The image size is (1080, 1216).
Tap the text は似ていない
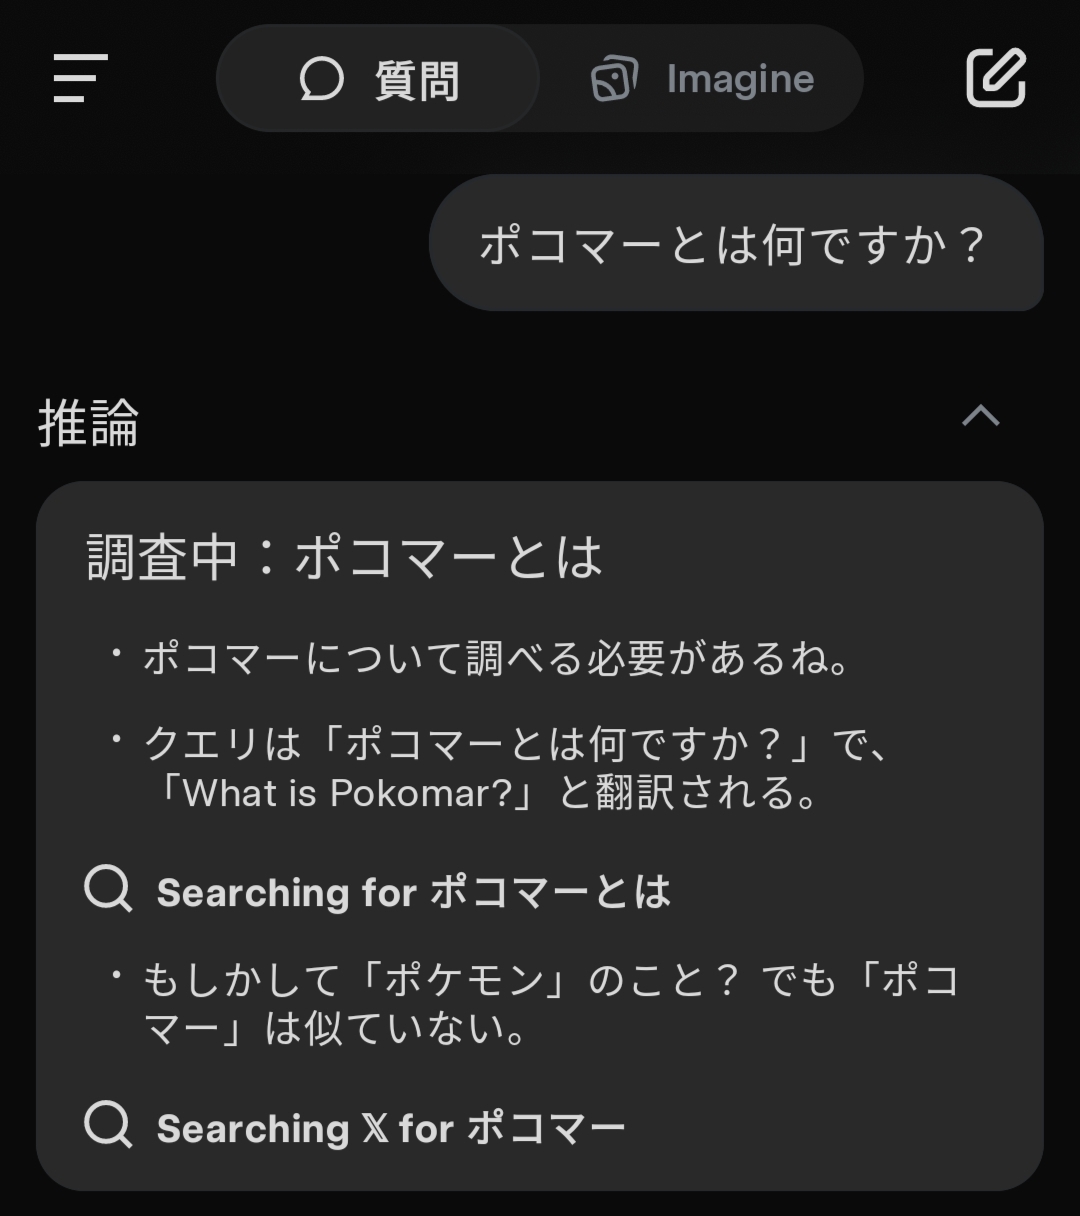[395, 1029]
